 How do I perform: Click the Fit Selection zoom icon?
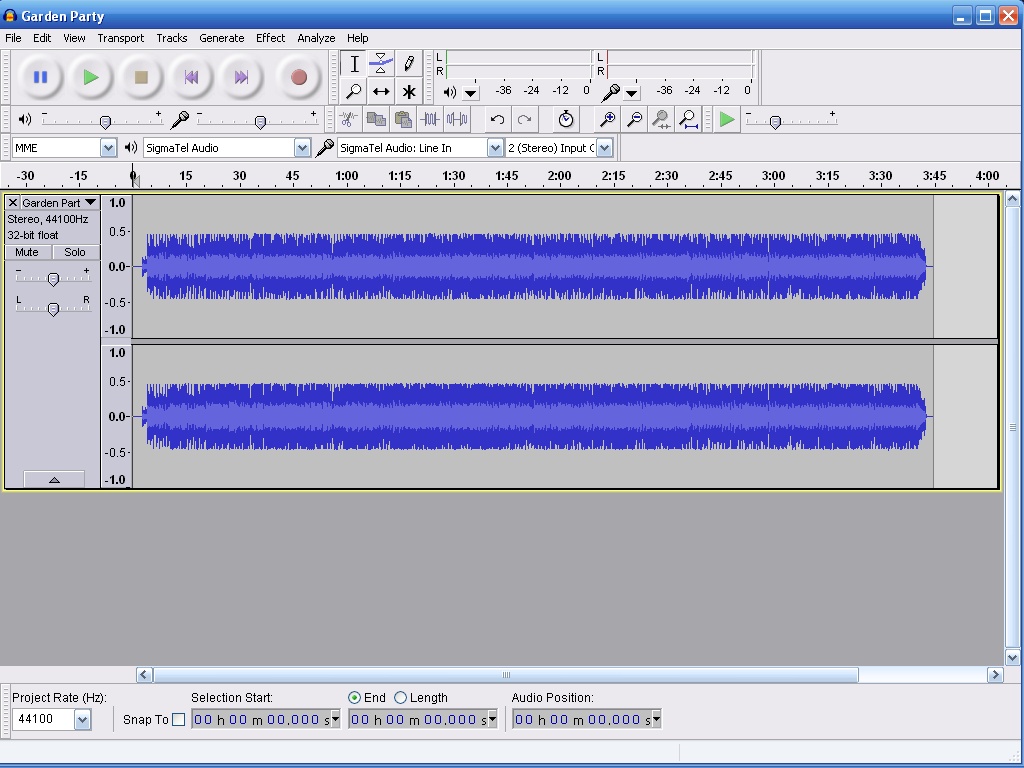point(661,119)
